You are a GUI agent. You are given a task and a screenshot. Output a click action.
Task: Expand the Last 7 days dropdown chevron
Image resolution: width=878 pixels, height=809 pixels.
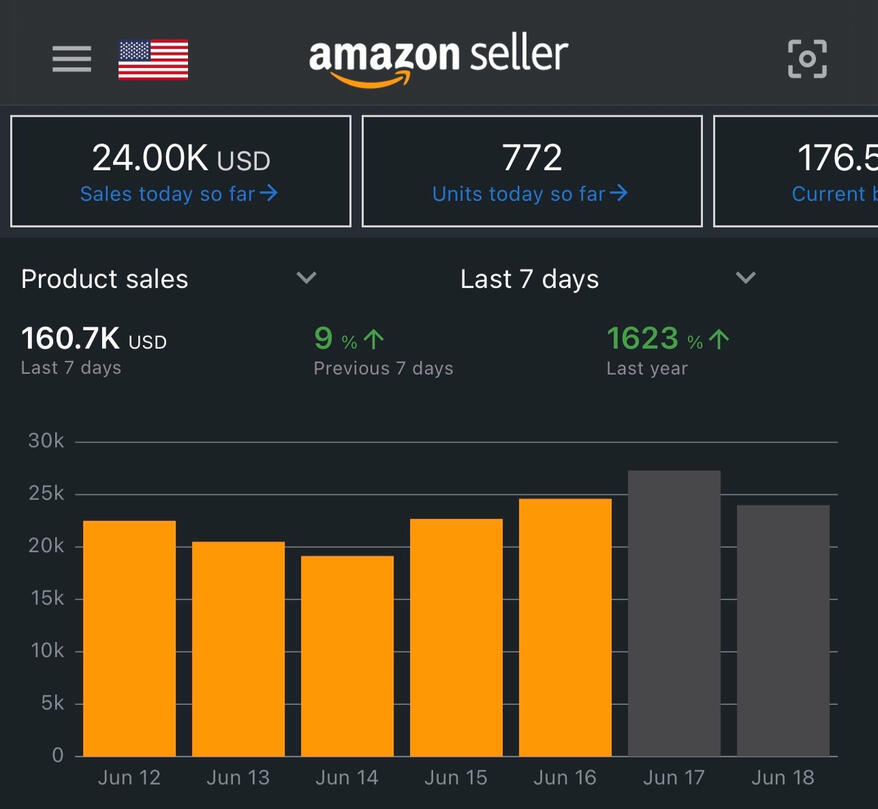(x=745, y=278)
